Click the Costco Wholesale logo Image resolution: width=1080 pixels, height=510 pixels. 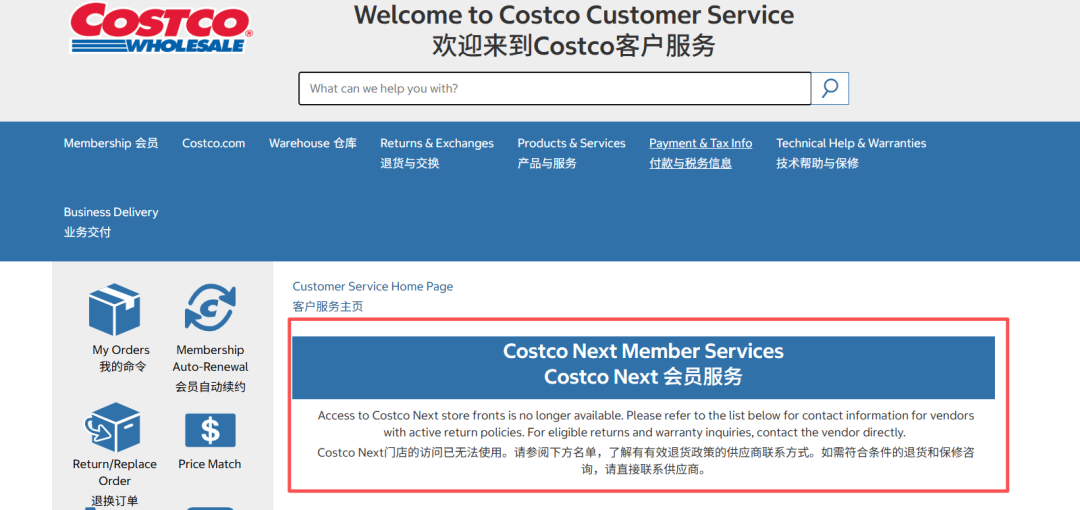coord(161,28)
